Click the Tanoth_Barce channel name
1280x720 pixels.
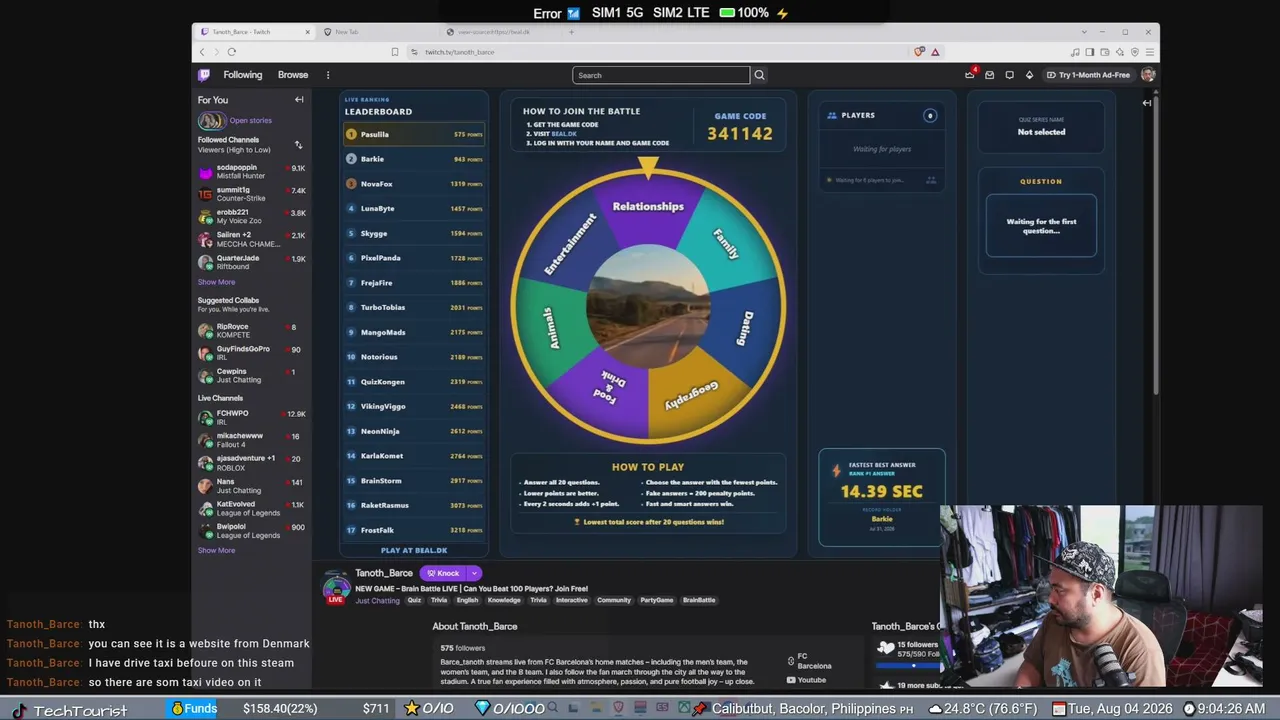(384, 573)
